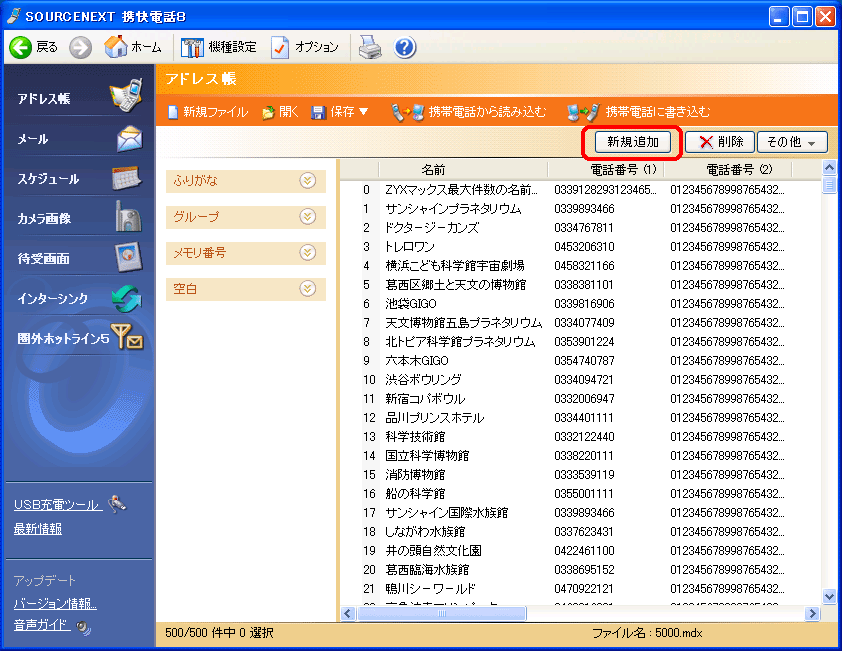Select インターシンク in sidebar menu
Image resolution: width=842 pixels, height=651 pixels.
53,298
